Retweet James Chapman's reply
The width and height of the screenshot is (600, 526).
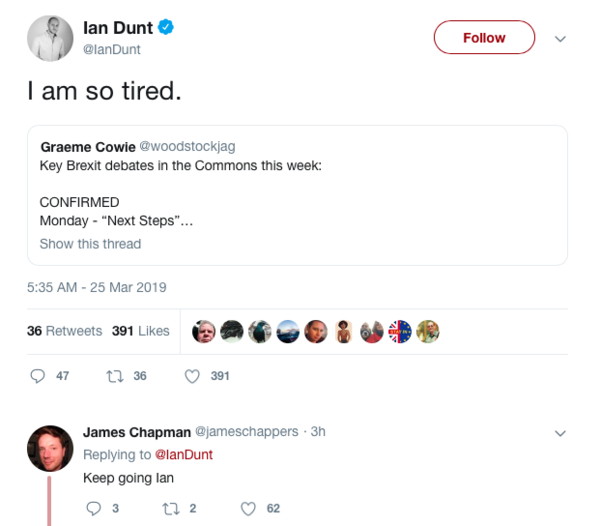[170, 508]
